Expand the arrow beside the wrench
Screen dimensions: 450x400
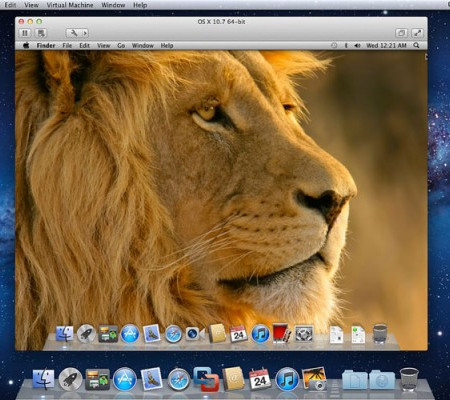[x=85, y=33]
